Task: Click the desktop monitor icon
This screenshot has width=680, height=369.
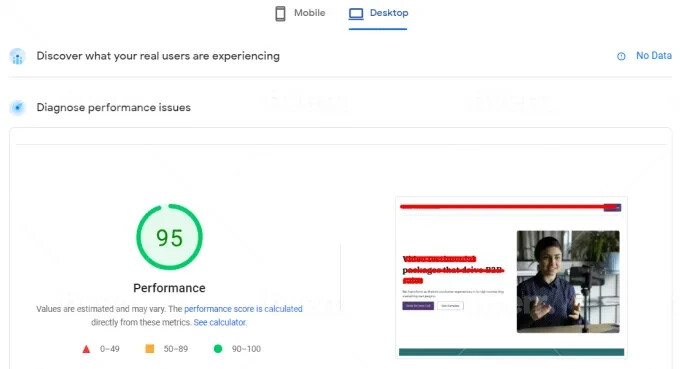Action: [356, 14]
